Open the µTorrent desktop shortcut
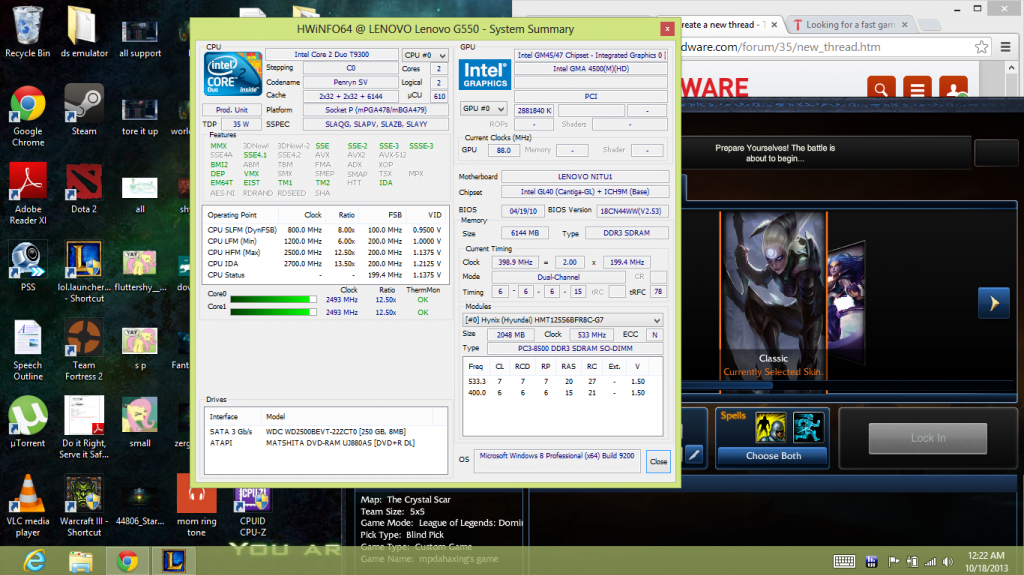The image size is (1024, 575). [28, 418]
